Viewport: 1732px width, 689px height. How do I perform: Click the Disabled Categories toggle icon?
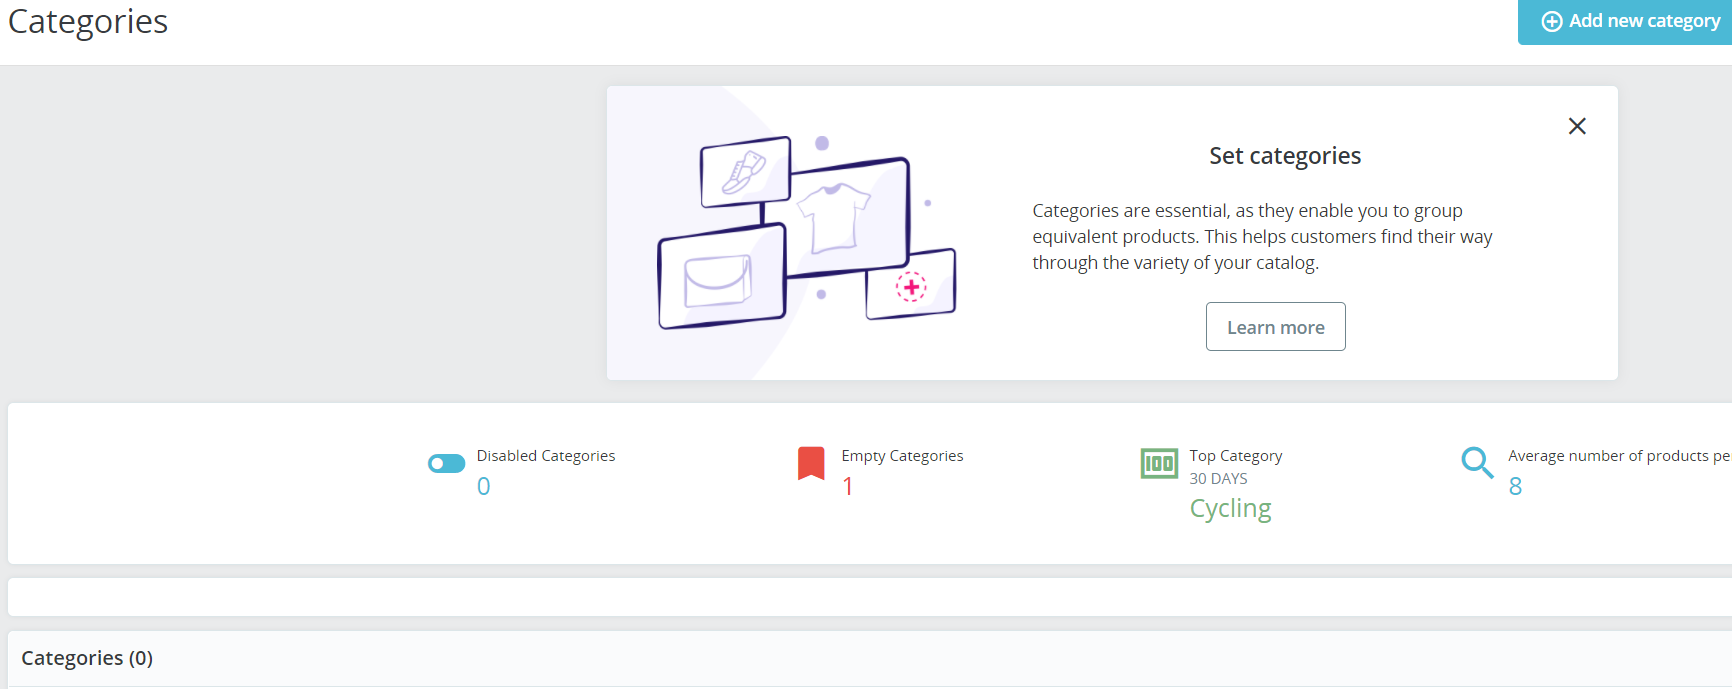point(446,464)
